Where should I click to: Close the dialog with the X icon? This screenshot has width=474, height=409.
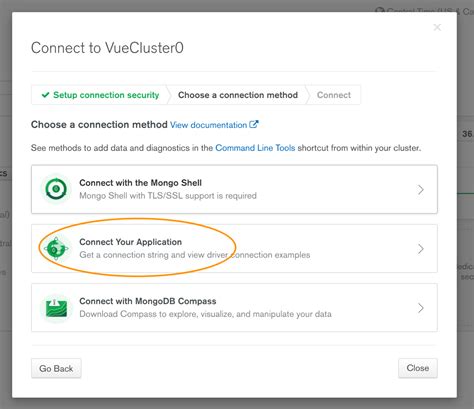tap(437, 27)
